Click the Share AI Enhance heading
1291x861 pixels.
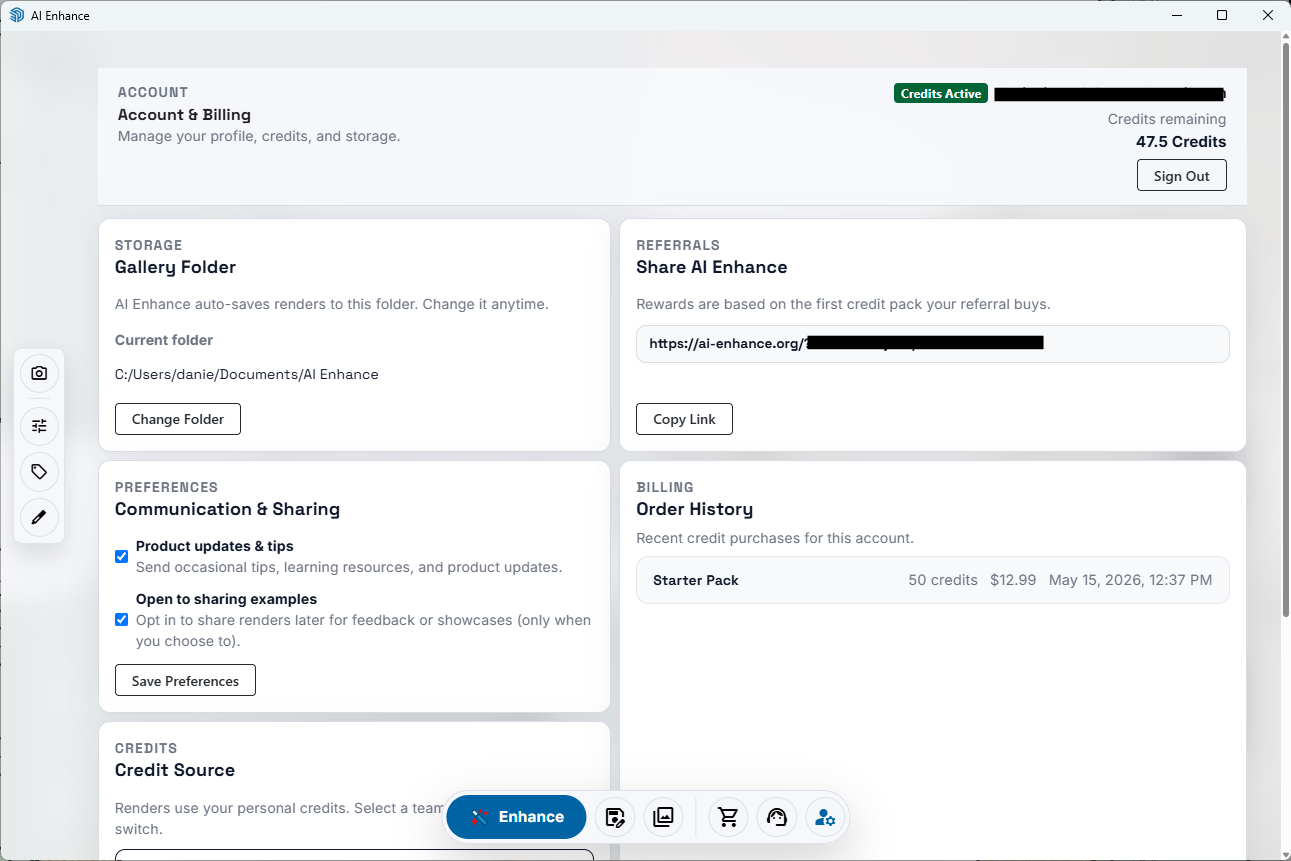[712, 267]
